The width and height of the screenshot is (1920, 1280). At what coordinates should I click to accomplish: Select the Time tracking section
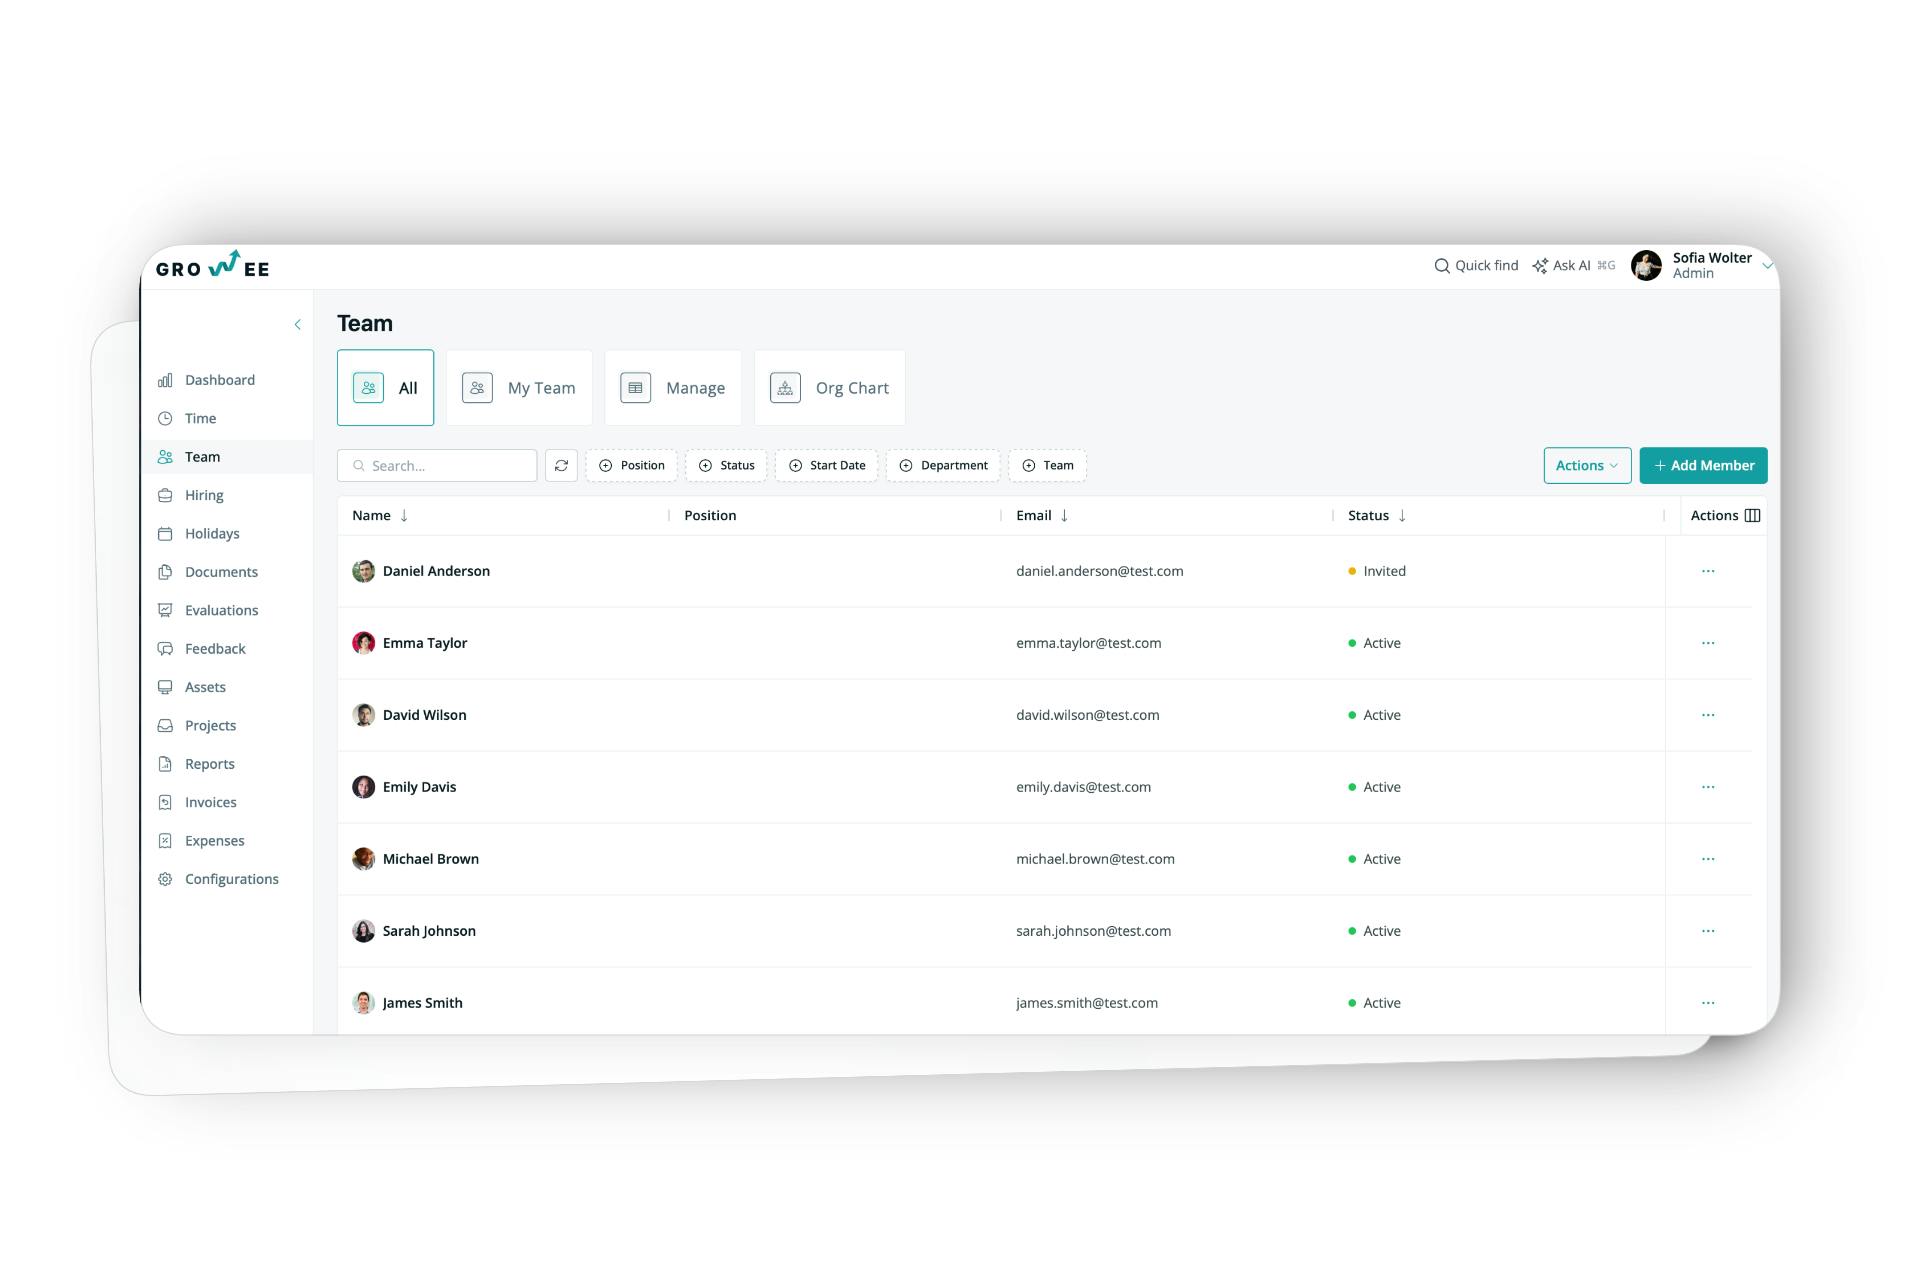[x=199, y=418]
